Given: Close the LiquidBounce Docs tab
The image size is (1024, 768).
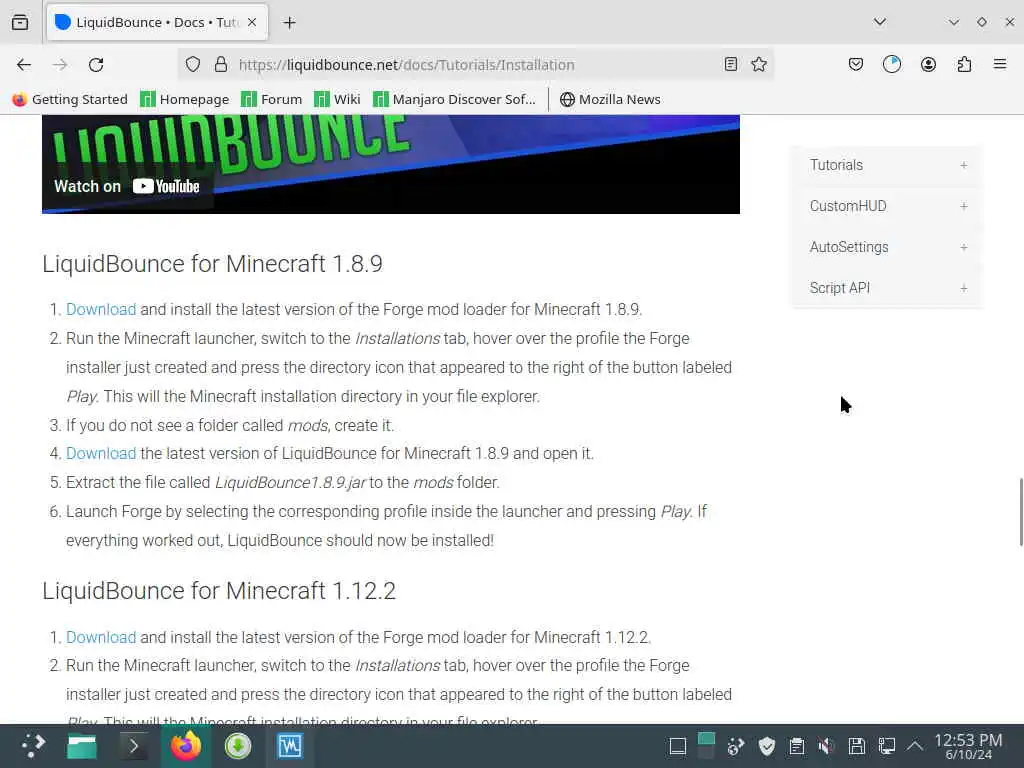Looking at the screenshot, I should (x=252, y=23).
